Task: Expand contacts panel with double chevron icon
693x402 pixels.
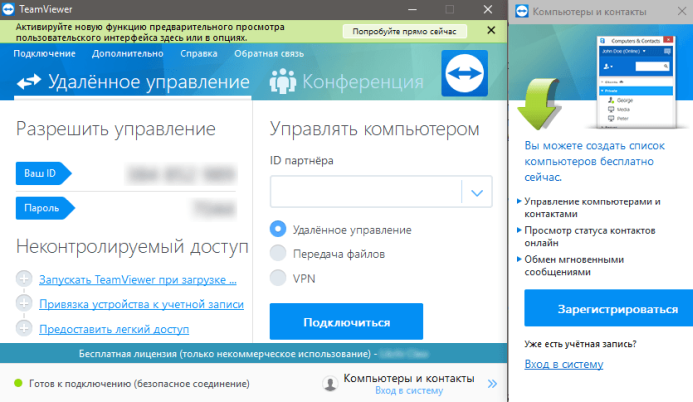Action: (x=492, y=383)
